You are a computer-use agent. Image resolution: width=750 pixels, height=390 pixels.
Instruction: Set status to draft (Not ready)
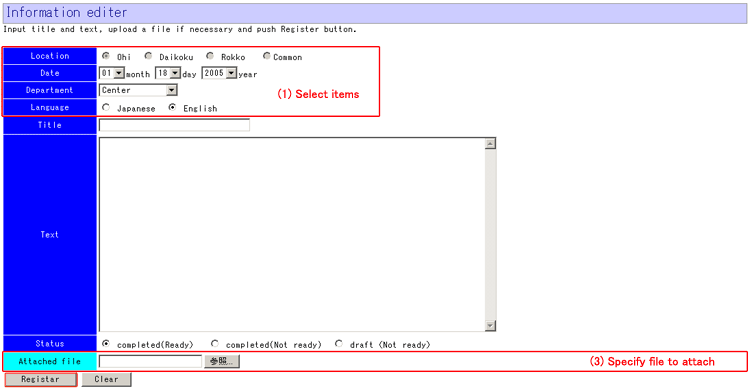339,344
